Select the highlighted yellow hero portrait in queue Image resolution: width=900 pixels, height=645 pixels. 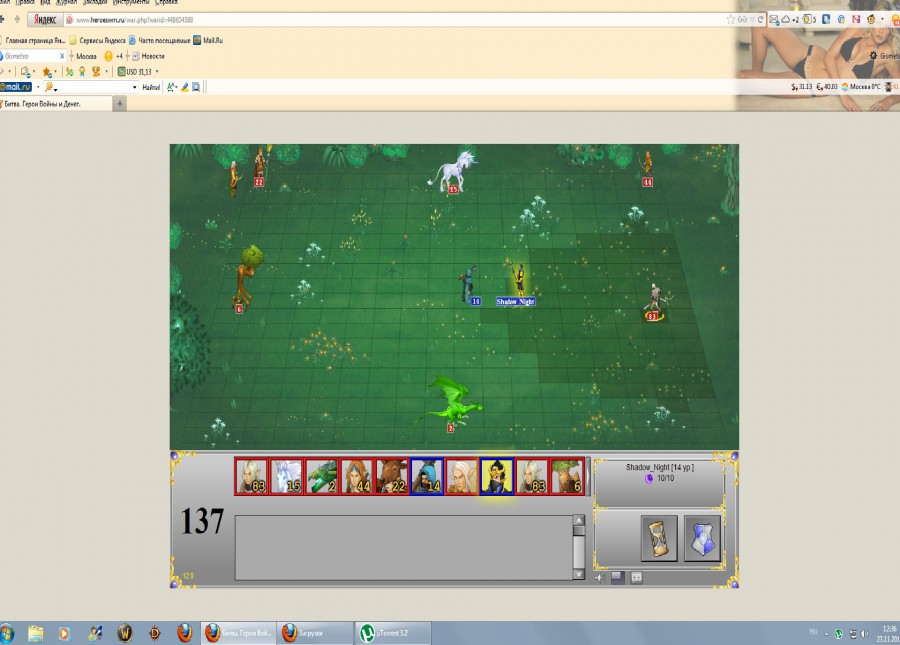pos(496,476)
